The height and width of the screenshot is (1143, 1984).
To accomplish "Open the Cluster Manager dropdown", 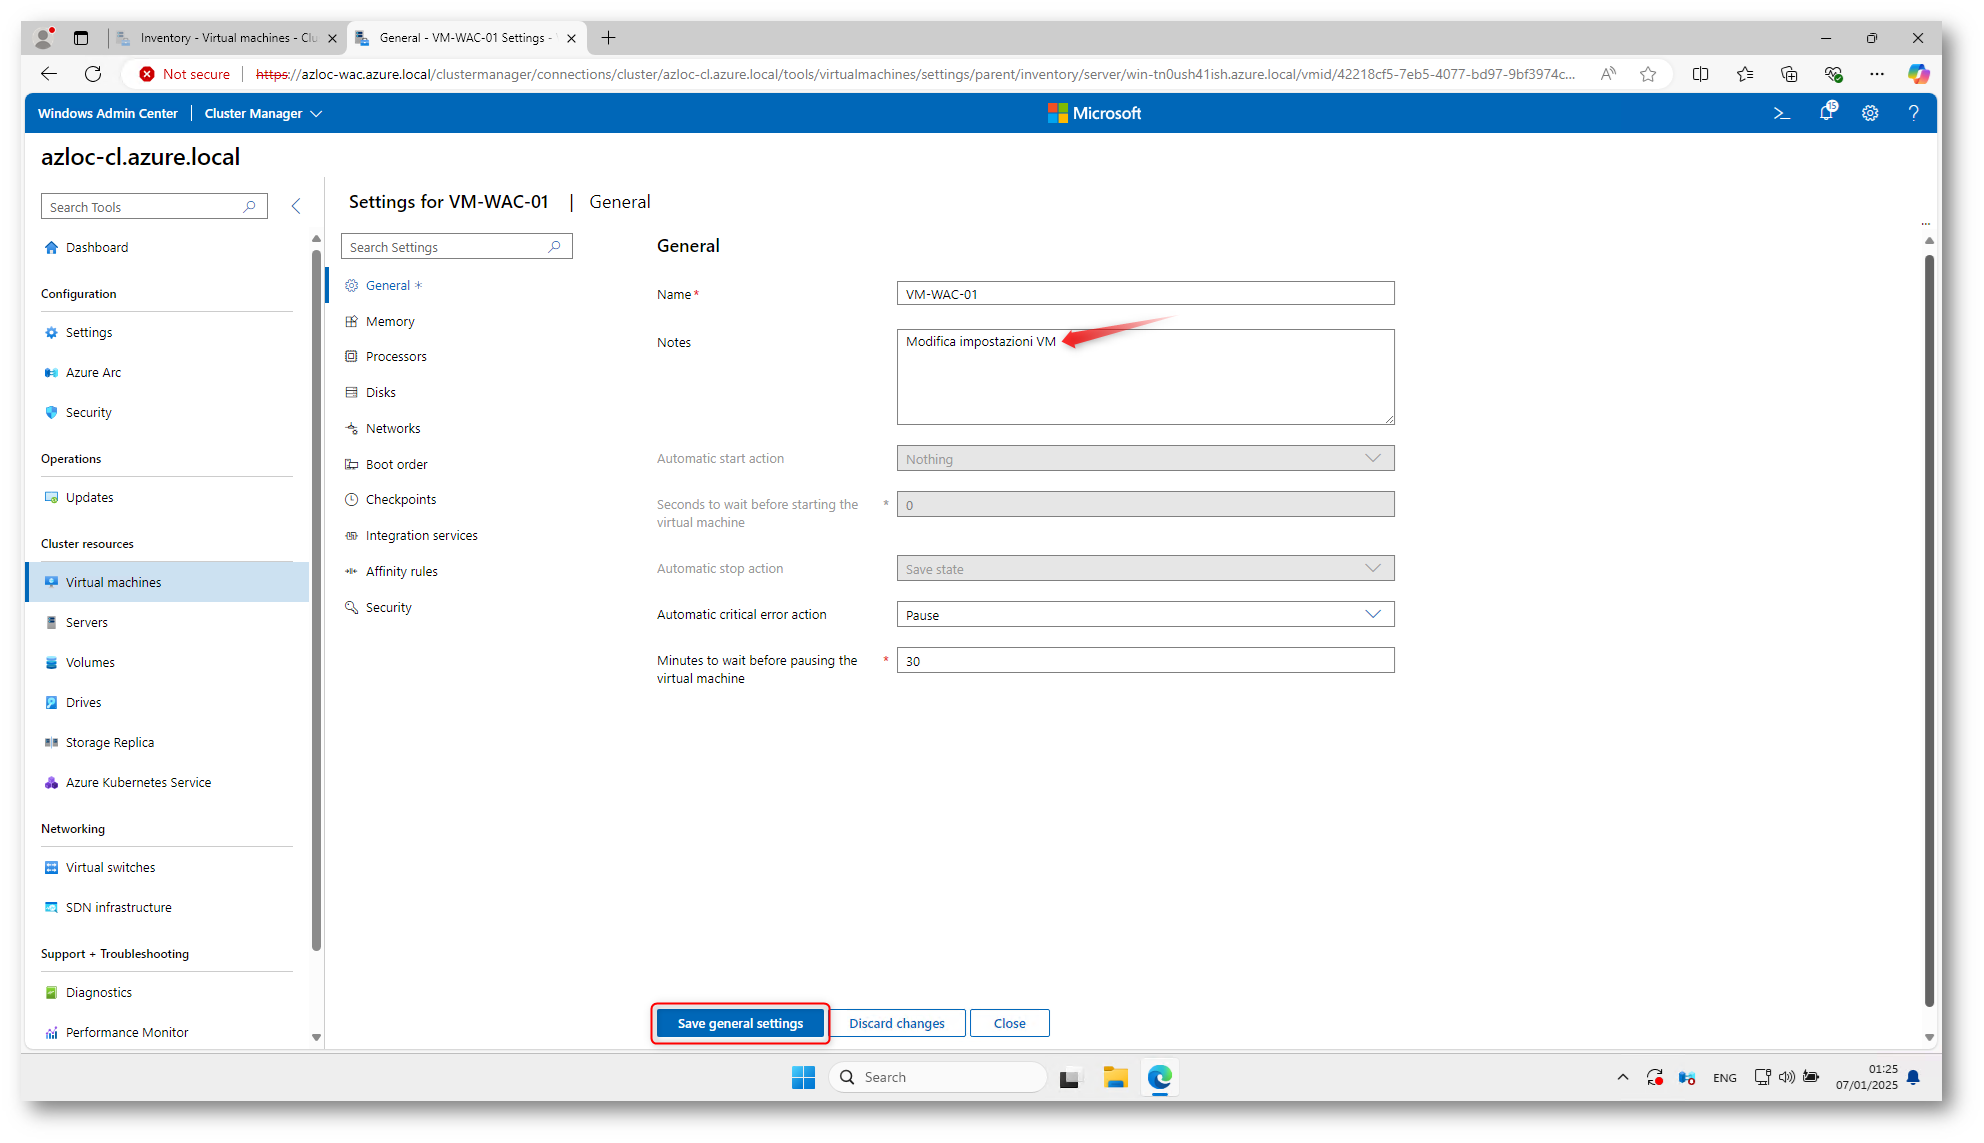I will 263,113.
